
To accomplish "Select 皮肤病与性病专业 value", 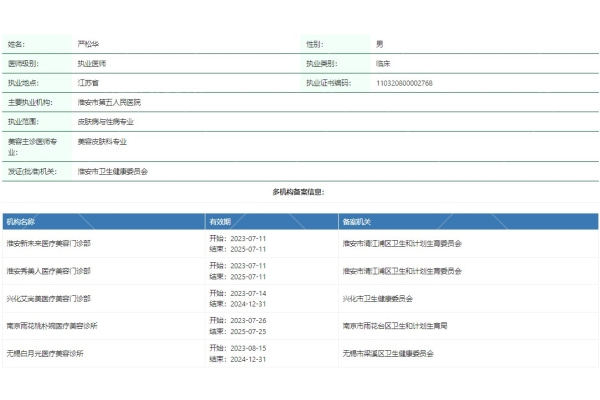I will [x=106, y=122].
